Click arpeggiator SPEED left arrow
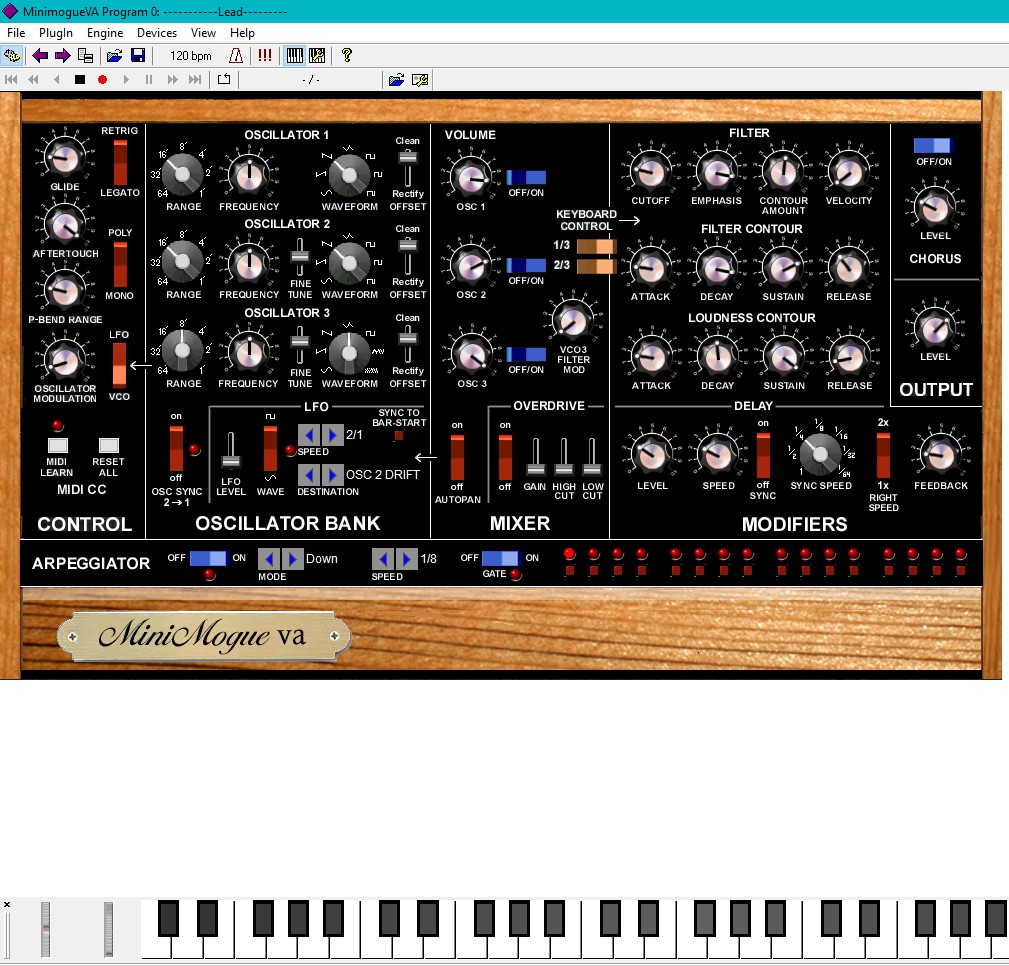 (x=383, y=559)
